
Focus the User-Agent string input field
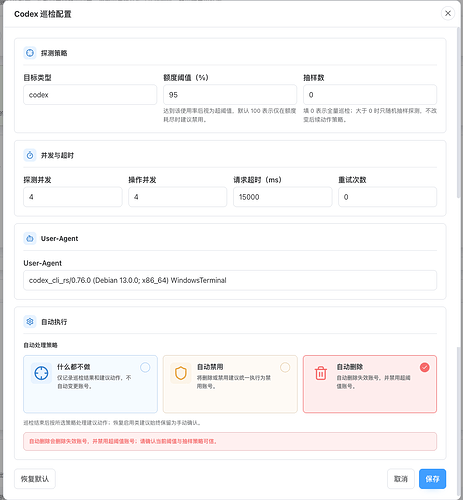(x=230, y=280)
